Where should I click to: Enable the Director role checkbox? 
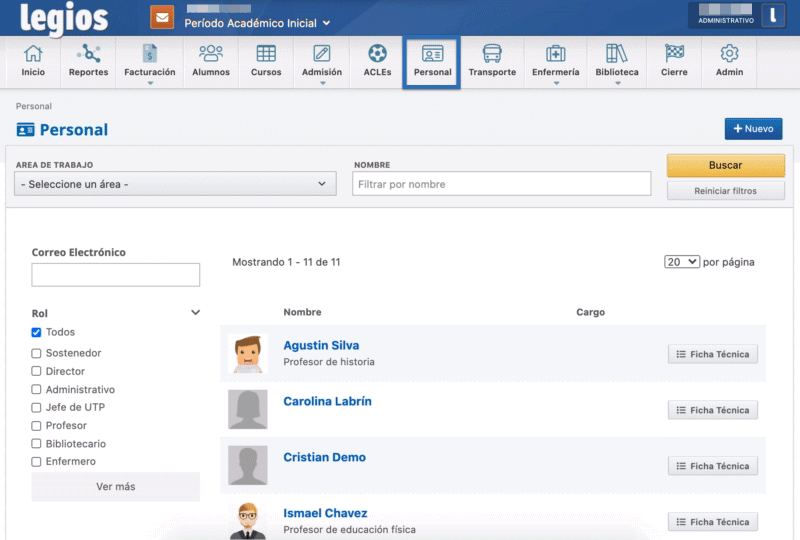pos(37,372)
